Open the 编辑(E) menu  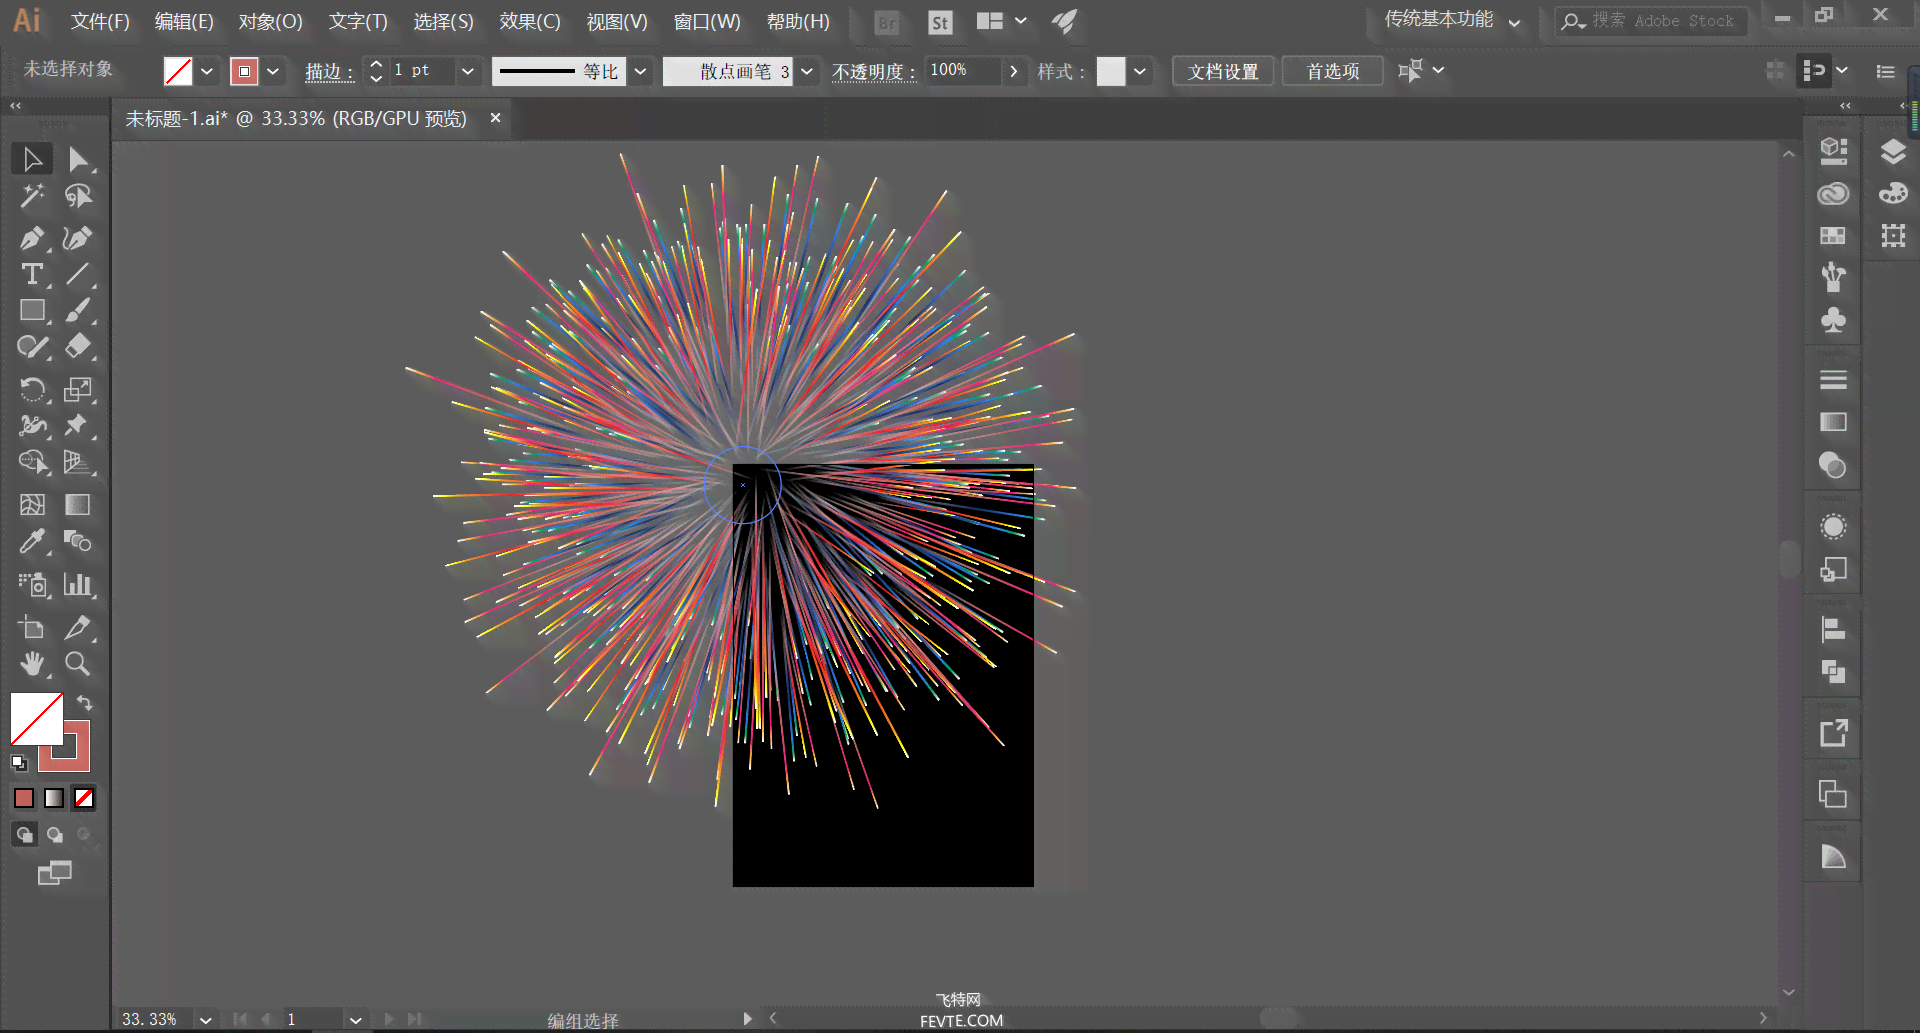[x=184, y=21]
